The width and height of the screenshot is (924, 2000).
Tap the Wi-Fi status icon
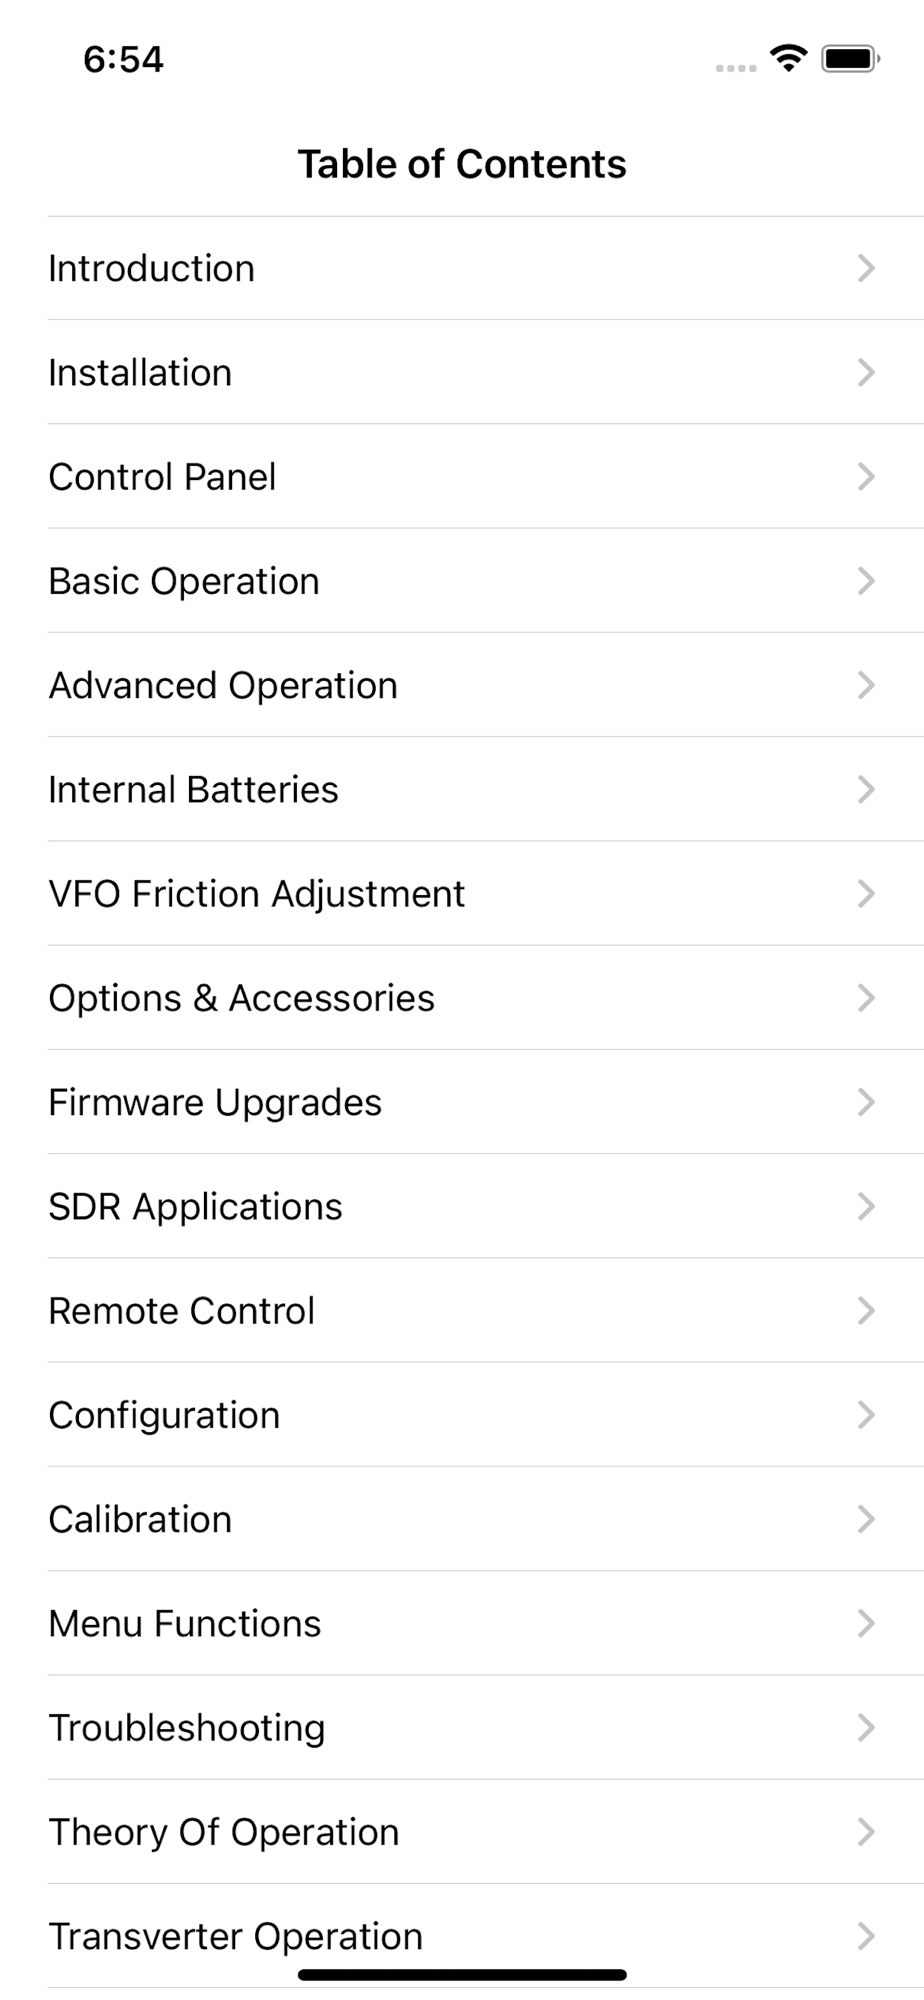pyautogui.click(x=789, y=59)
